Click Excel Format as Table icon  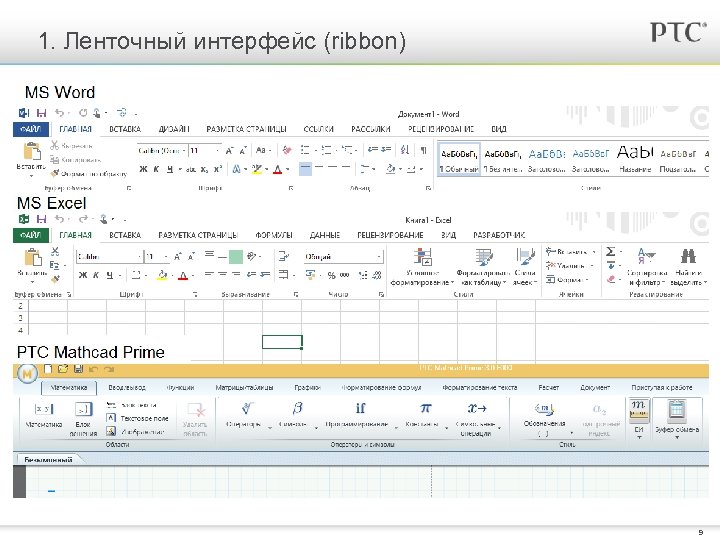coord(484,257)
